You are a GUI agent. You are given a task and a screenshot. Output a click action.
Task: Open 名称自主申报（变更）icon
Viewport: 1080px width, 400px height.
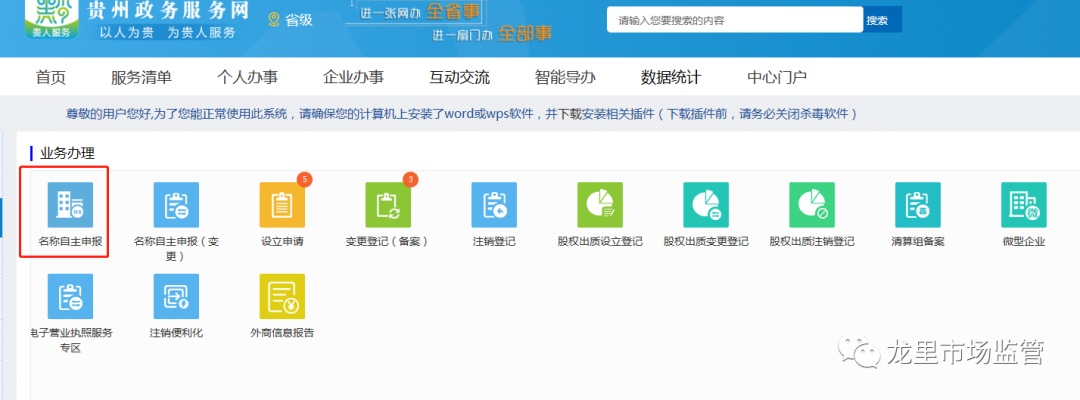pyautogui.click(x=176, y=205)
